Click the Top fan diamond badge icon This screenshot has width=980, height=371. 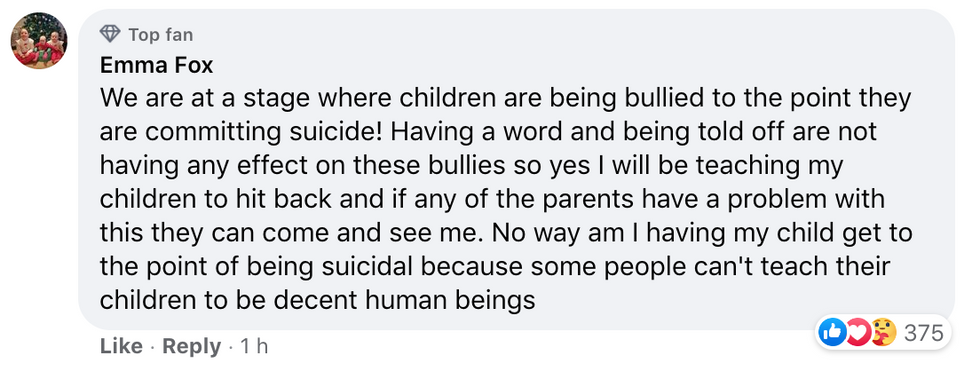pos(110,34)
